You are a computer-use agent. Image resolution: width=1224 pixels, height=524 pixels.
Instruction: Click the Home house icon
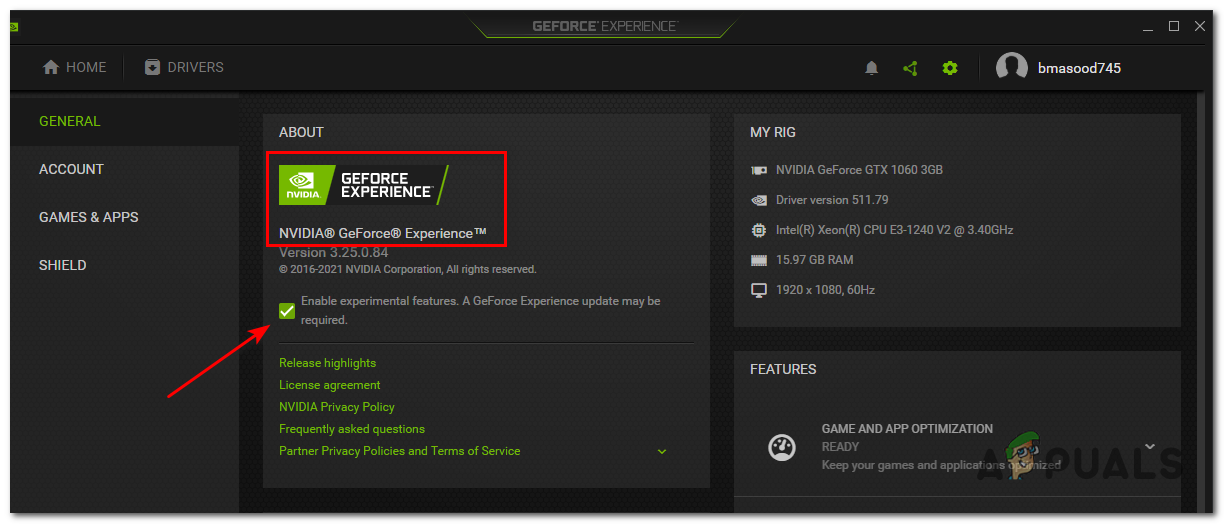[51, 67]
